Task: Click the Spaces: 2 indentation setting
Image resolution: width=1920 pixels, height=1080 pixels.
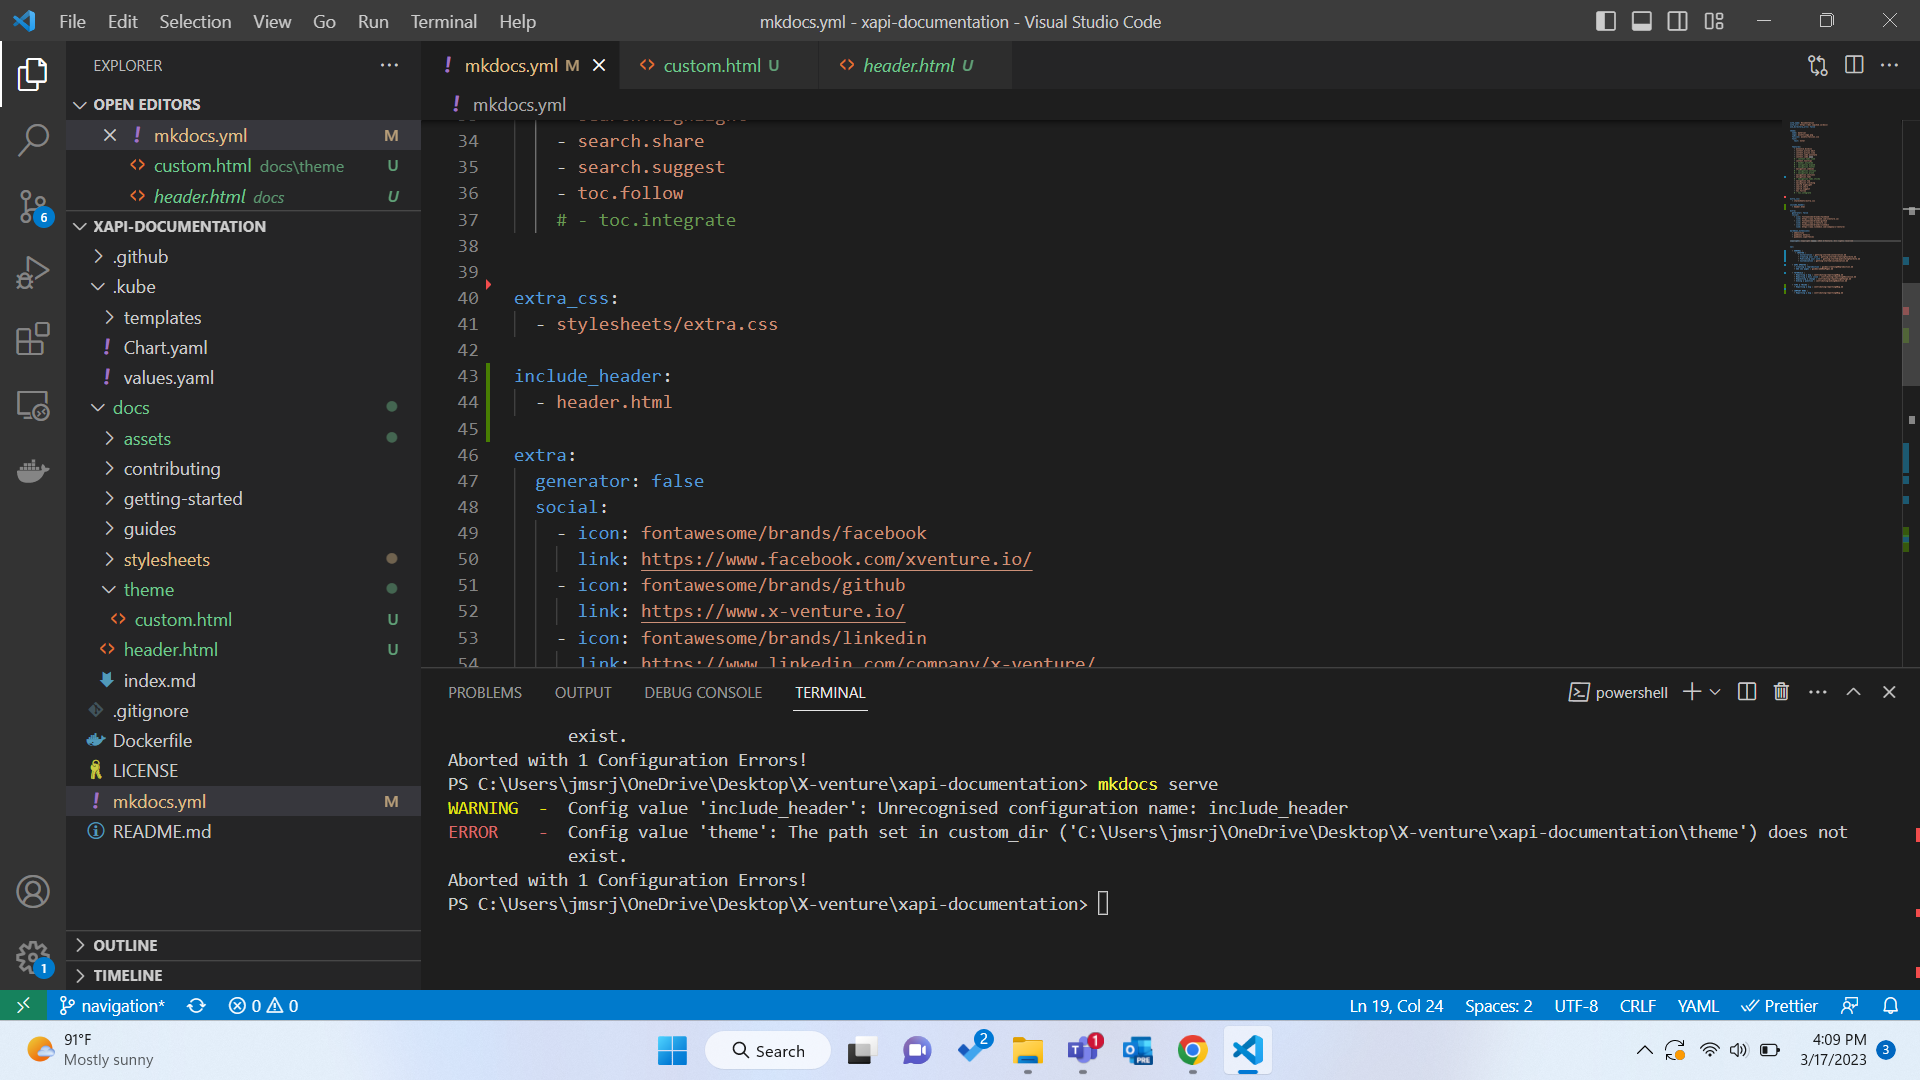Action: tap(1498, 1005)
